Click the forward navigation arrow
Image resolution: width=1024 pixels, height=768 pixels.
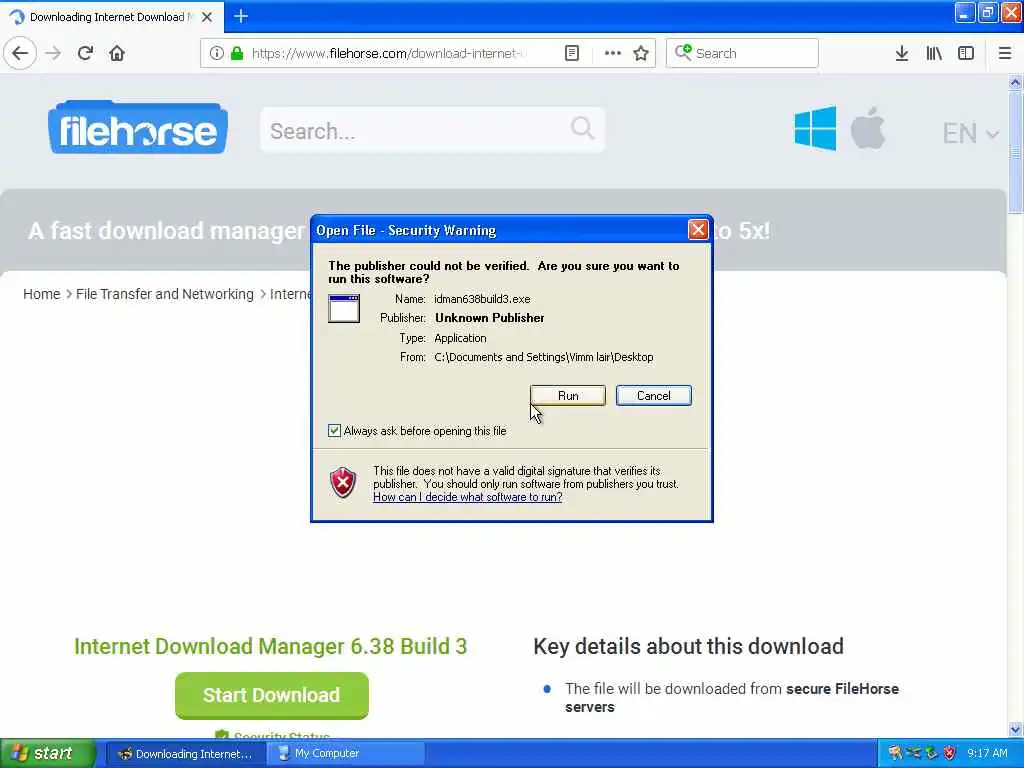click(x=53, y=53)
